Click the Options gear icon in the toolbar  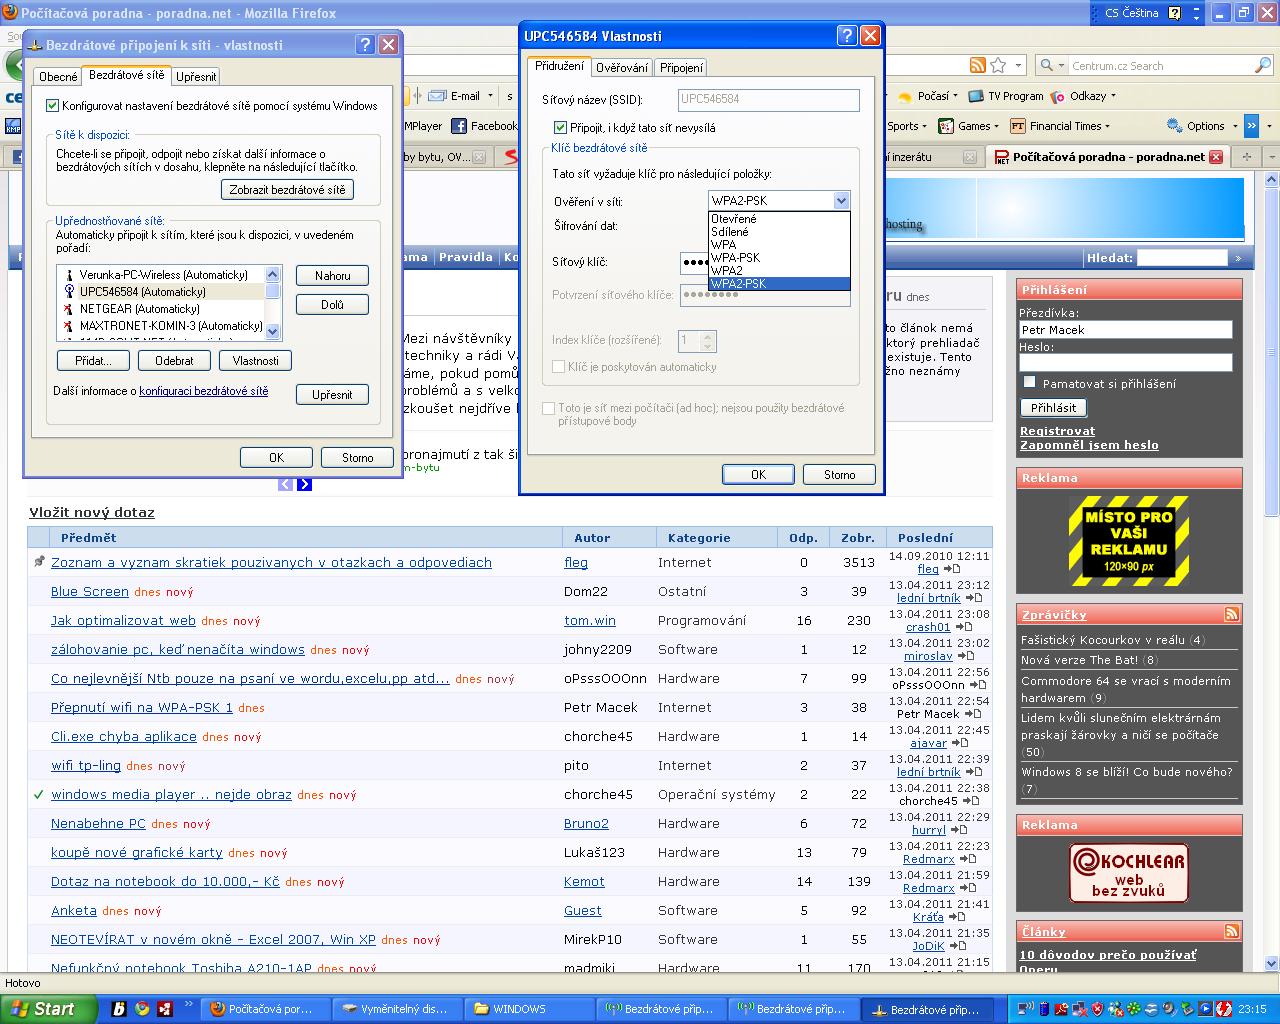pyautogui.click(x=1175, y=126)
